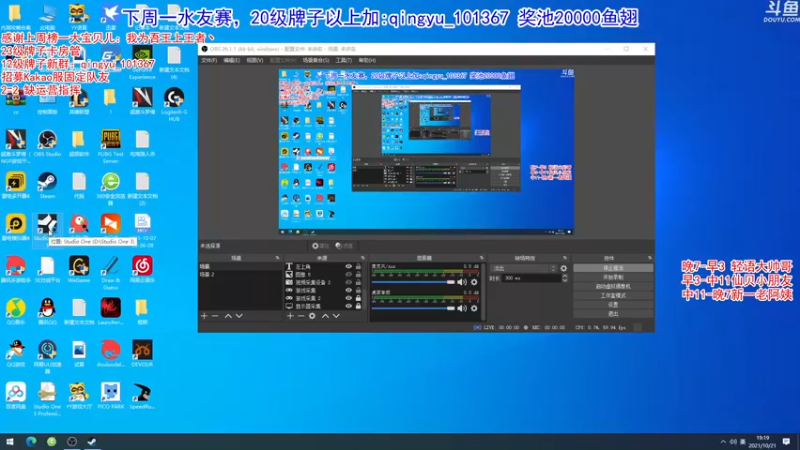
Task: Open the 文件(F) menu in OBS
Action: (x=209, y=60)
